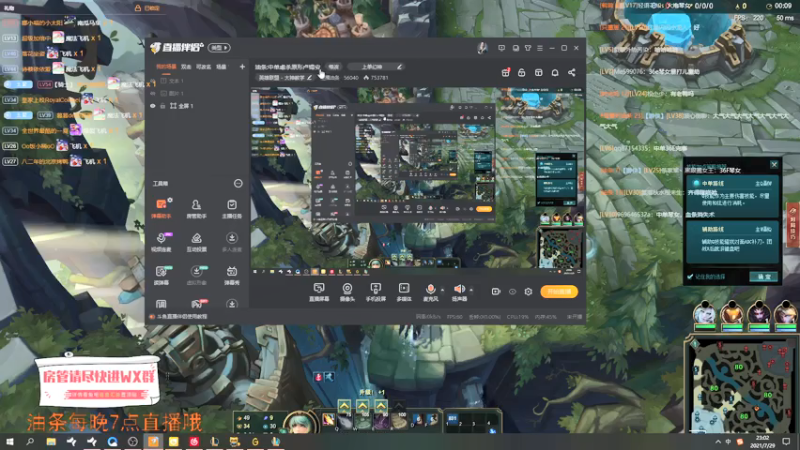Open the mode dropdown next to 直播伴侣 logo

(219, 48)
